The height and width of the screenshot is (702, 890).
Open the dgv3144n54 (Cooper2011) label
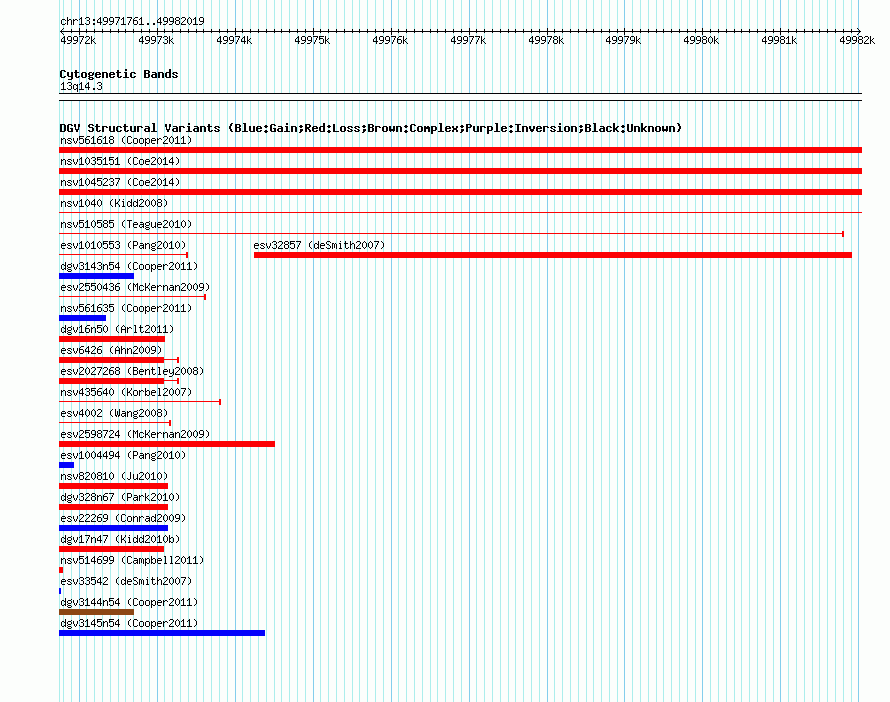point(129,602)
